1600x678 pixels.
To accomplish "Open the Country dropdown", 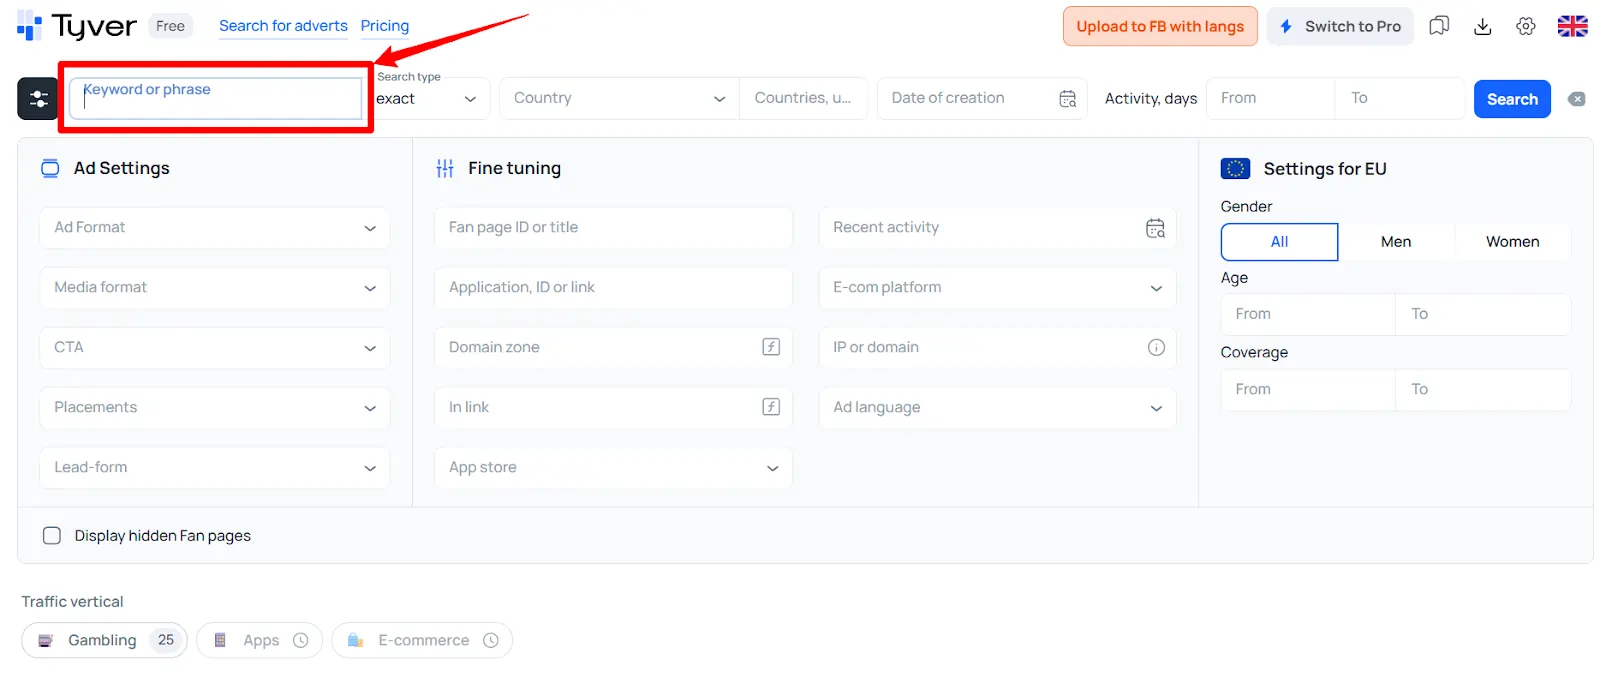I will tap(619, 98).
